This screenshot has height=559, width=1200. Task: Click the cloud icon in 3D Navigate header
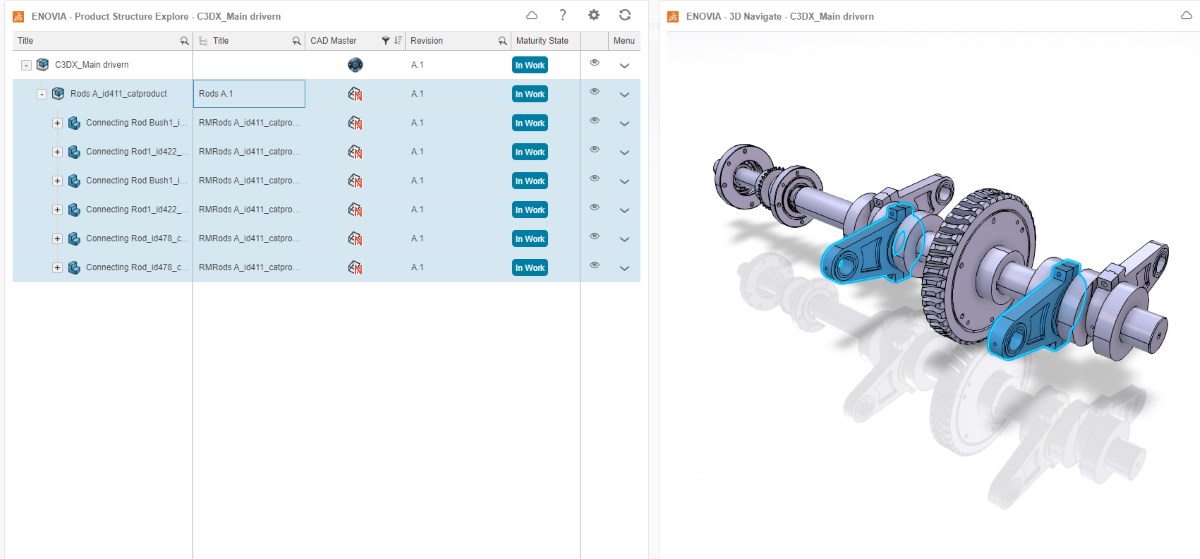click(x=1185, y=16)
